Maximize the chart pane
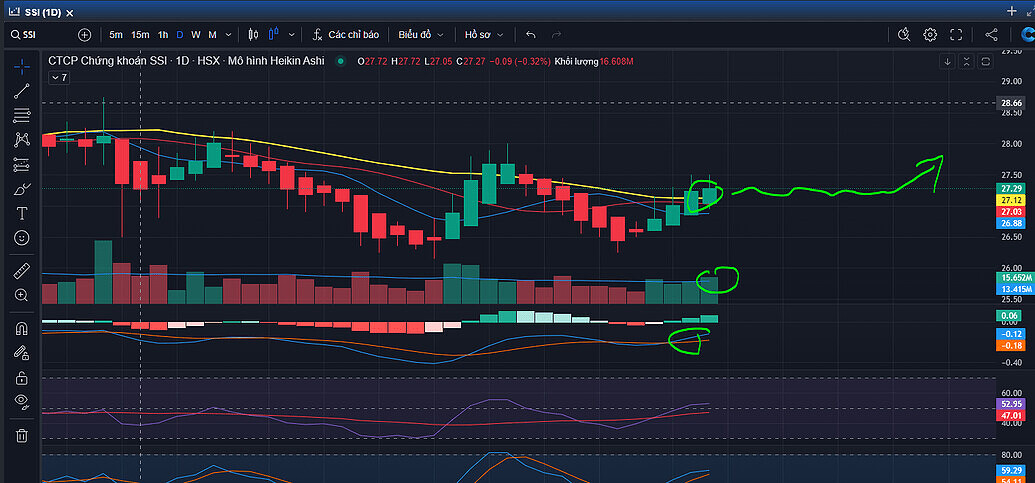Viewport: 1035px width, 483px height. click(x=985, y=61)
